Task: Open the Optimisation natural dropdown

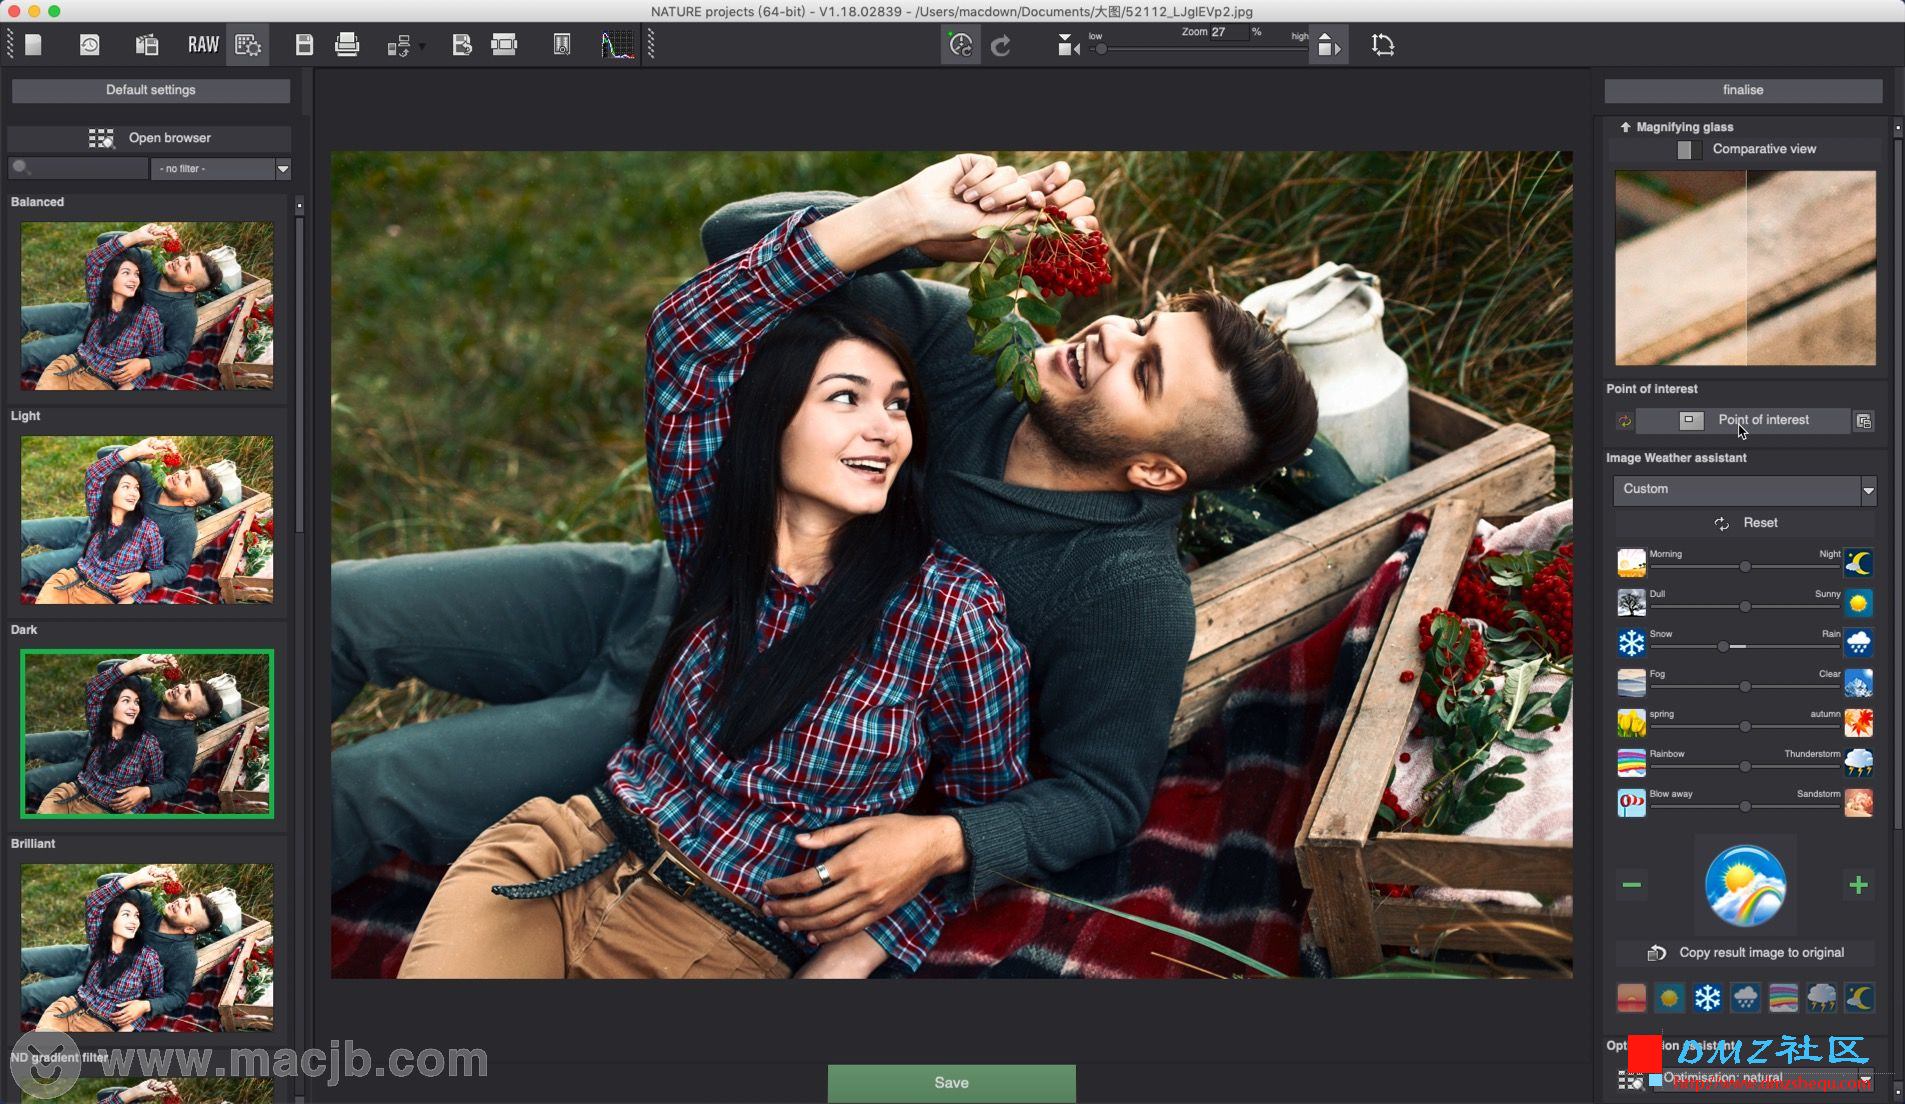Action: tap(1763, 1078)
